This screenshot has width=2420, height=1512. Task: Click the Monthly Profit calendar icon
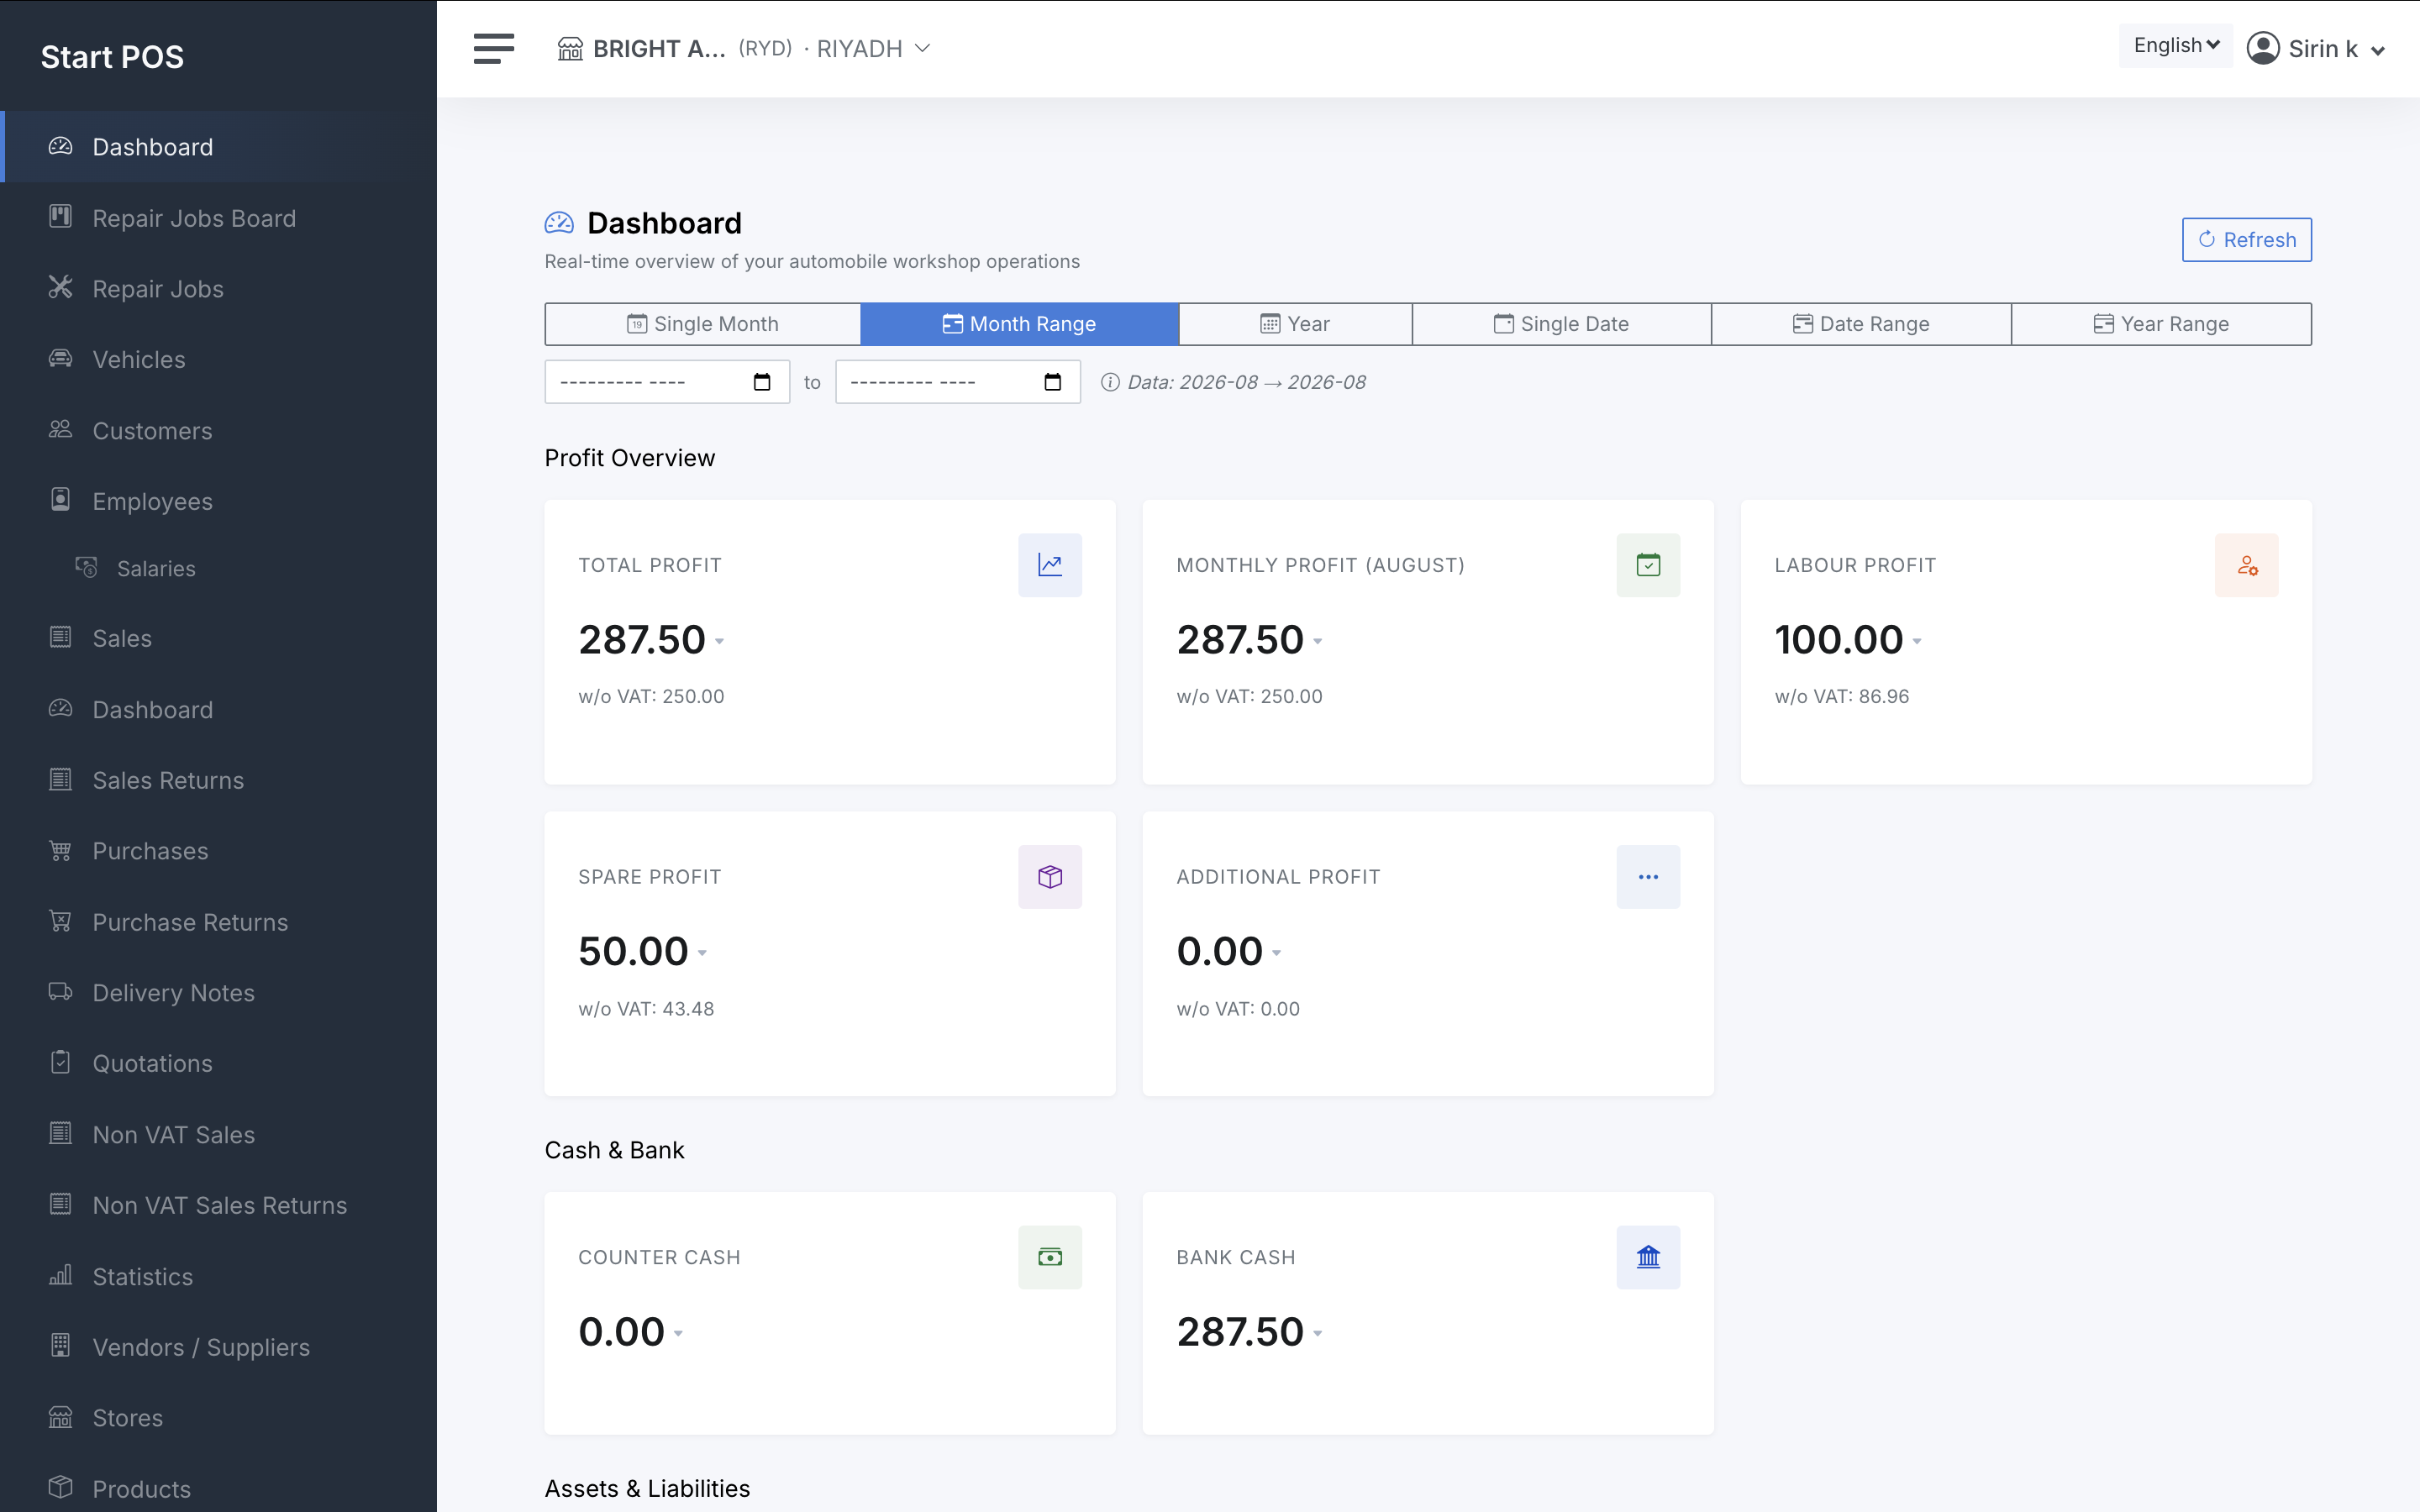[x=1648, y=565]
